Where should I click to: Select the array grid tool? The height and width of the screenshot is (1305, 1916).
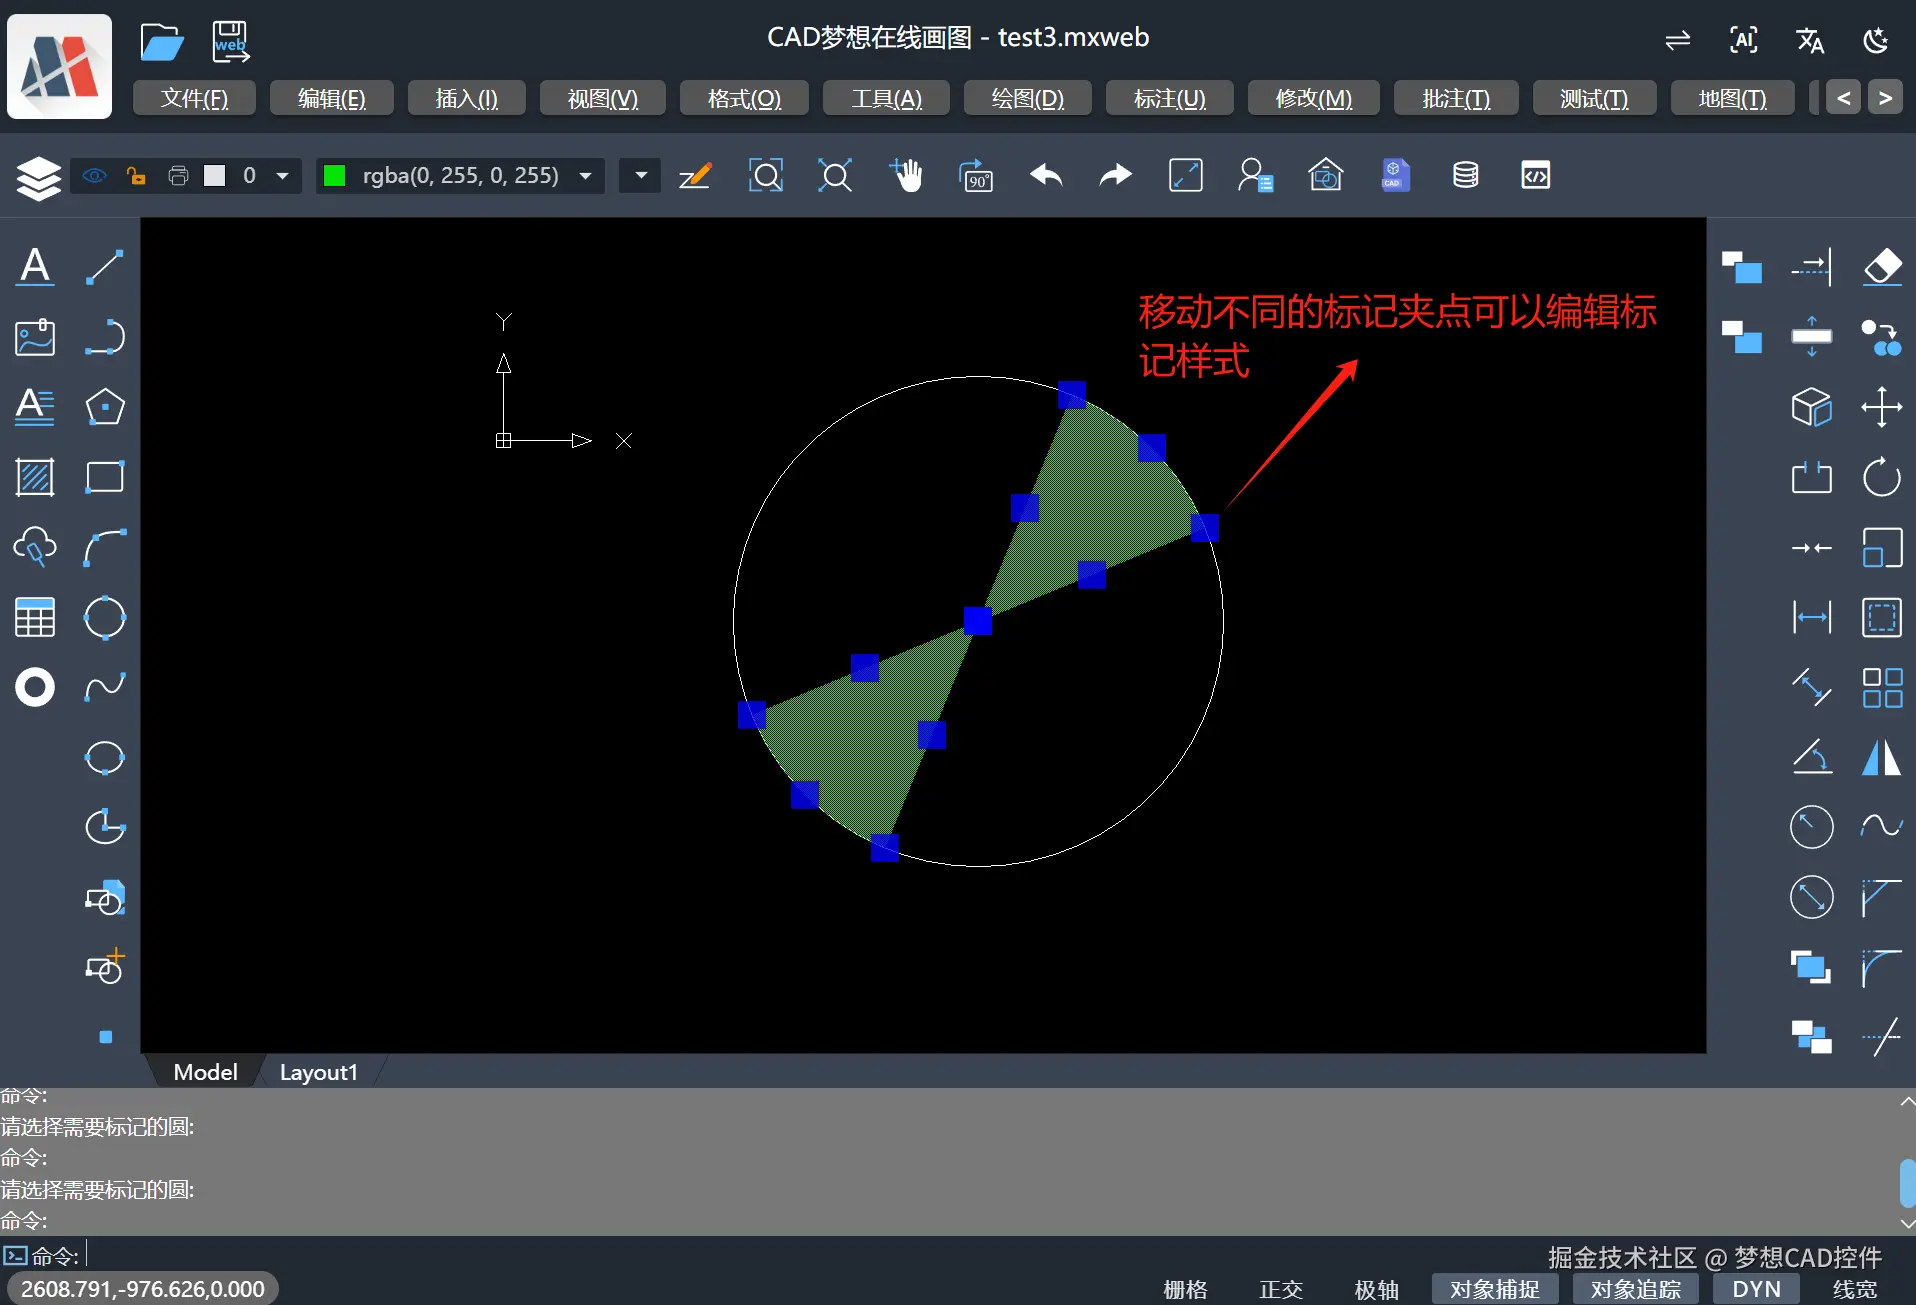coord(1882,687)
